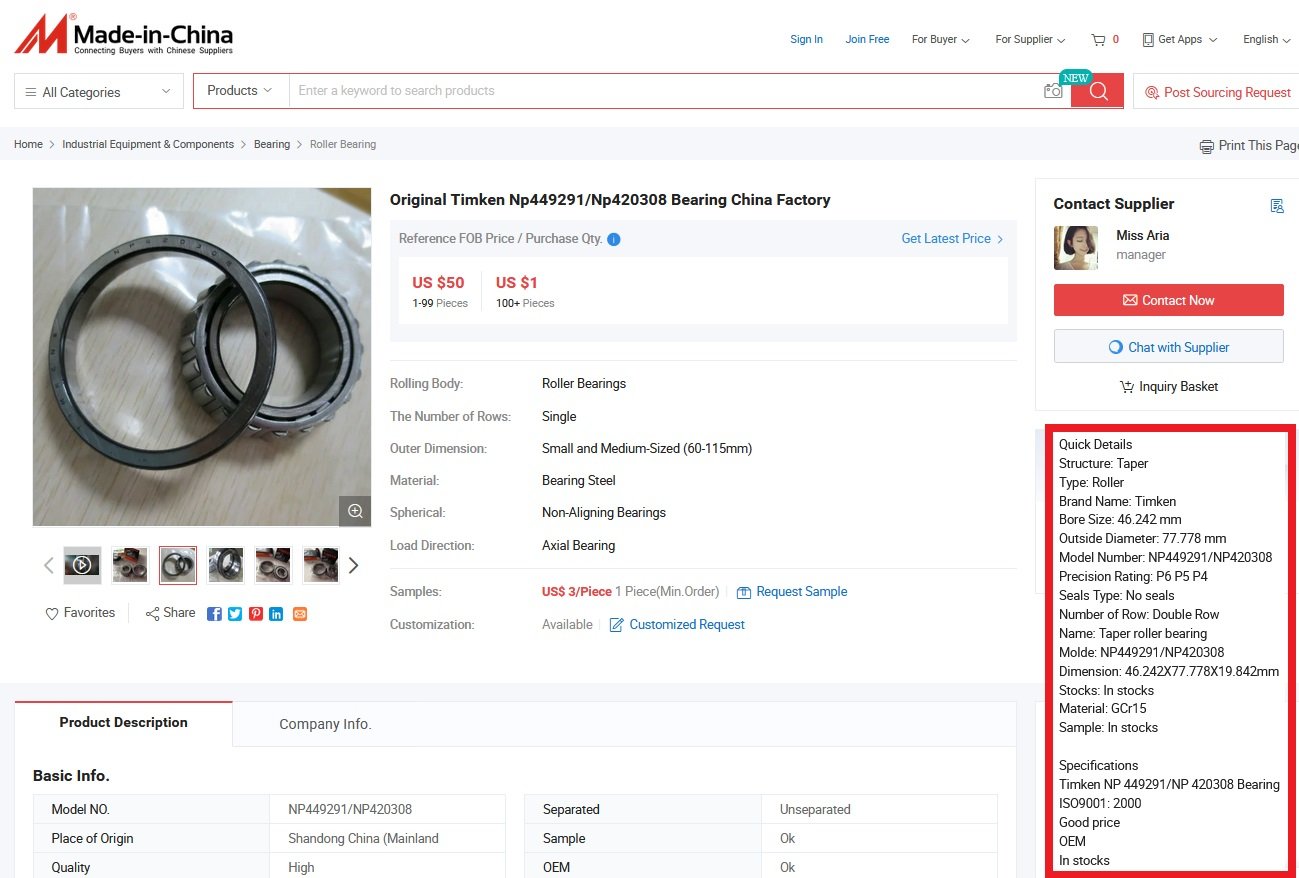Open the shopping cart icon

click(1099, 40)
